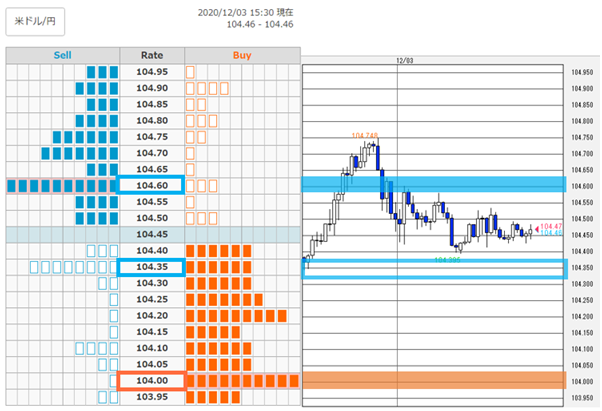
Task: Click the 104.748 high price label on chart
Action: coord(365,135)
